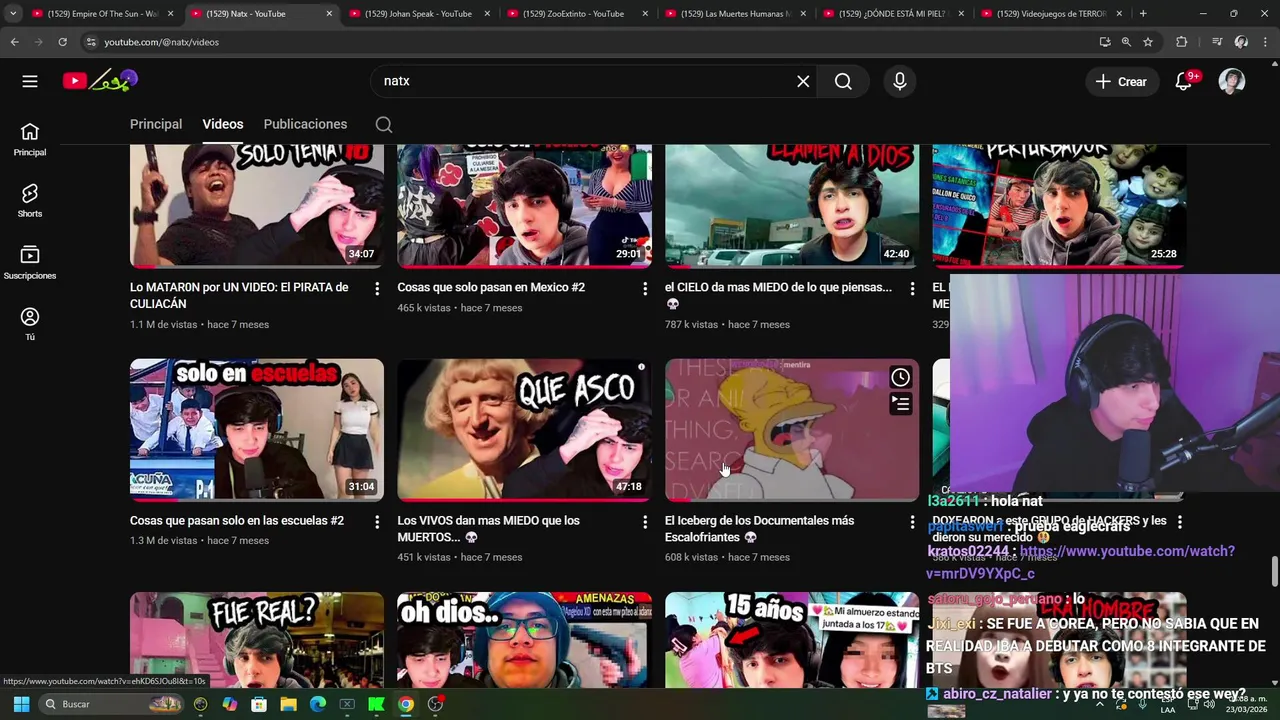Bookmark this page with the star
This screenshot has width=1280, height=720.
1148,42
